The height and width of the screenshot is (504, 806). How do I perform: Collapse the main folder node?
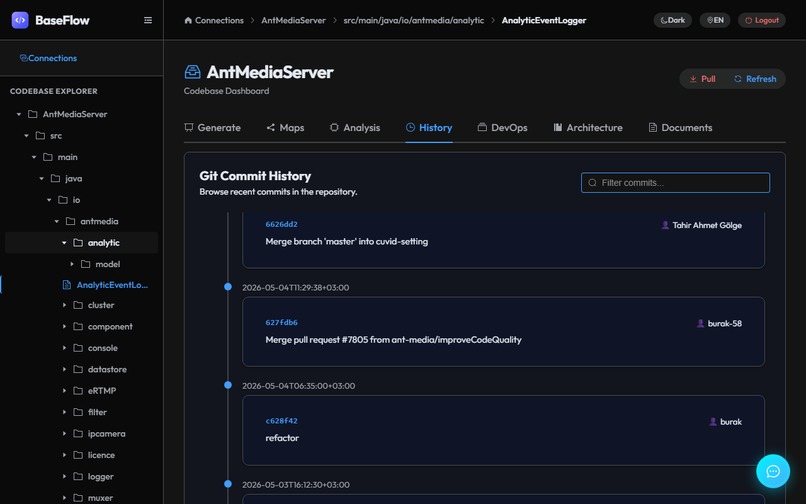pyautogui.click(x=34, y=157)
